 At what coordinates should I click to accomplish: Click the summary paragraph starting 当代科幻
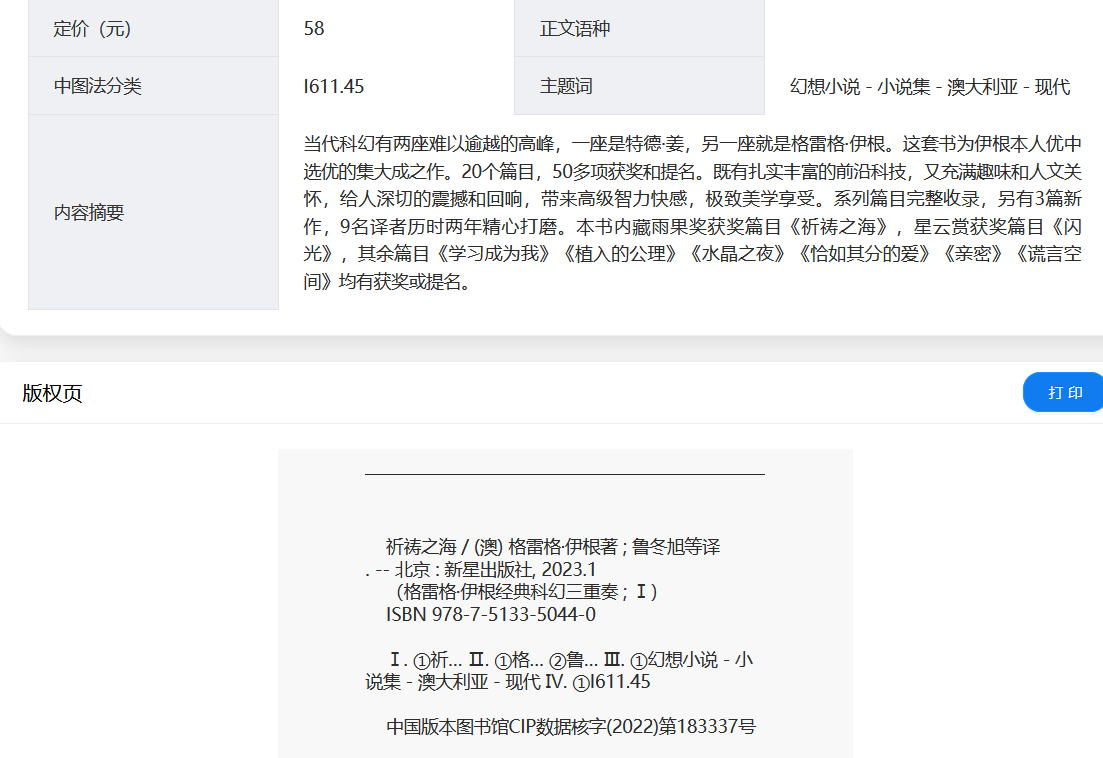[692, 212]
